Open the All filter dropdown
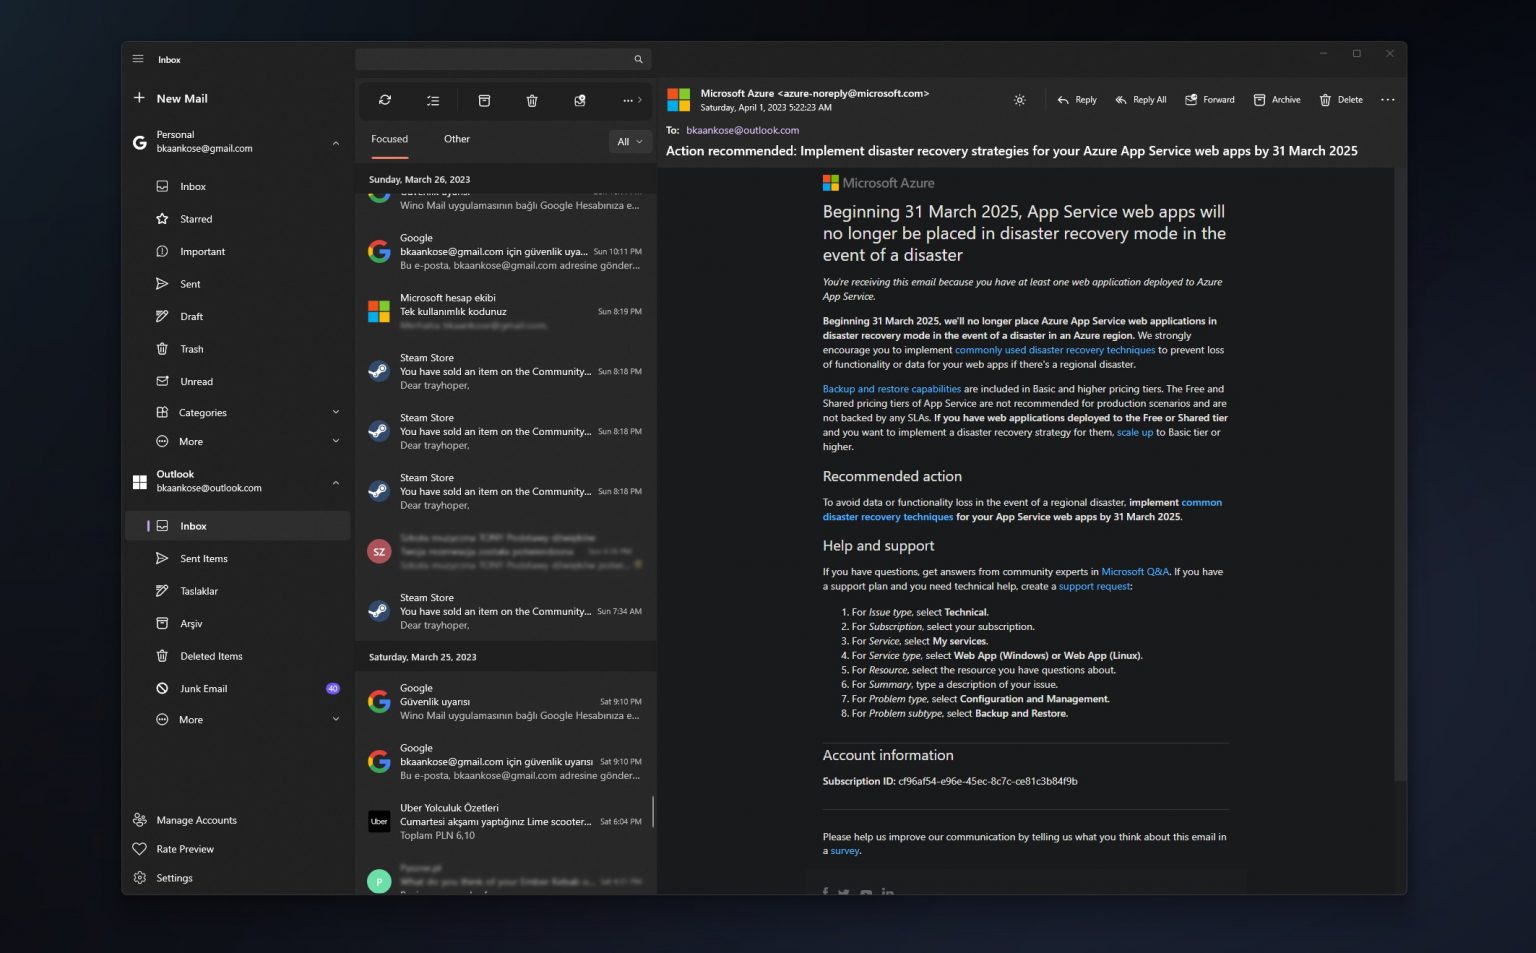Image resolution: width=1536 pixels, height=953 pixels. 630,141
